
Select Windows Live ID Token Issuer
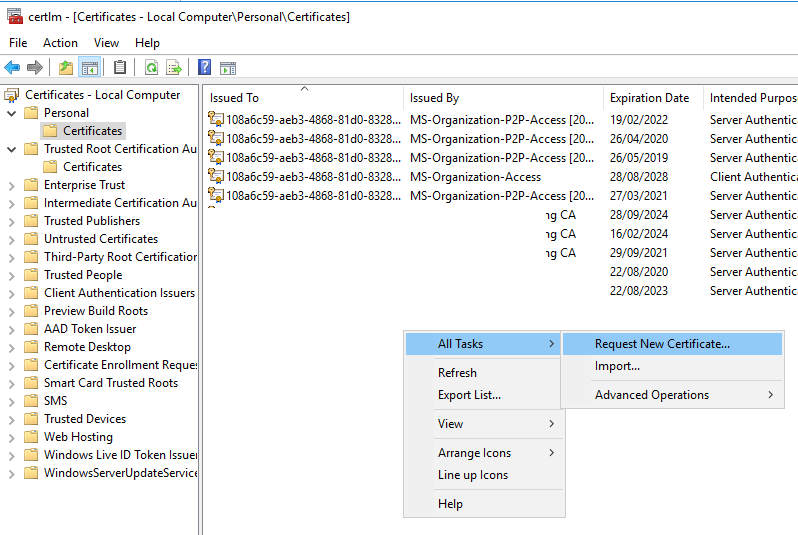(120, 455)
